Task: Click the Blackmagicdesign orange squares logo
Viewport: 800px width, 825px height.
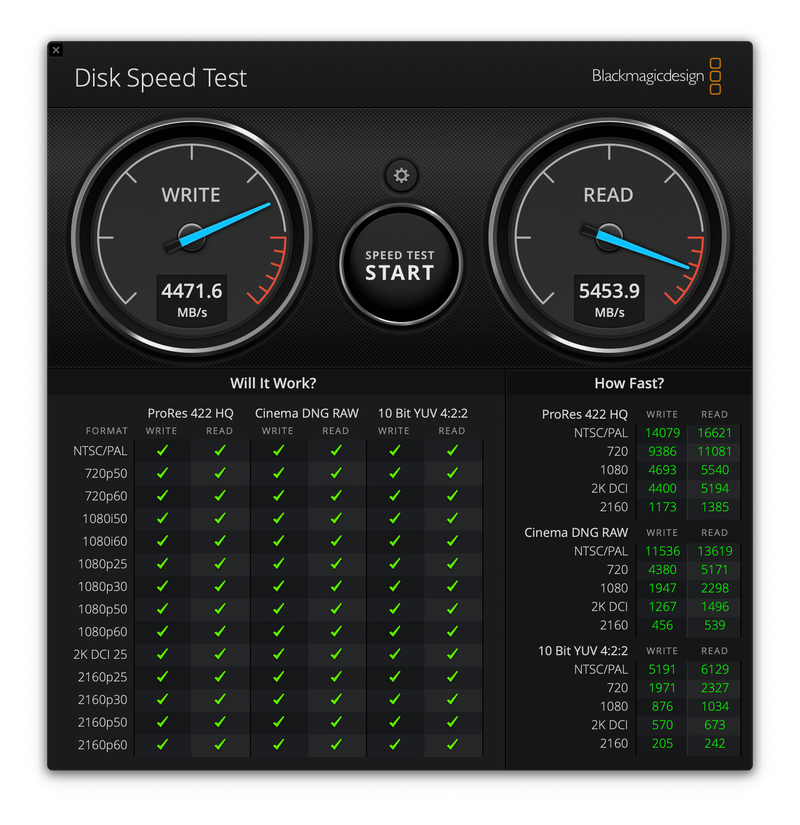Action: point(715,77)
